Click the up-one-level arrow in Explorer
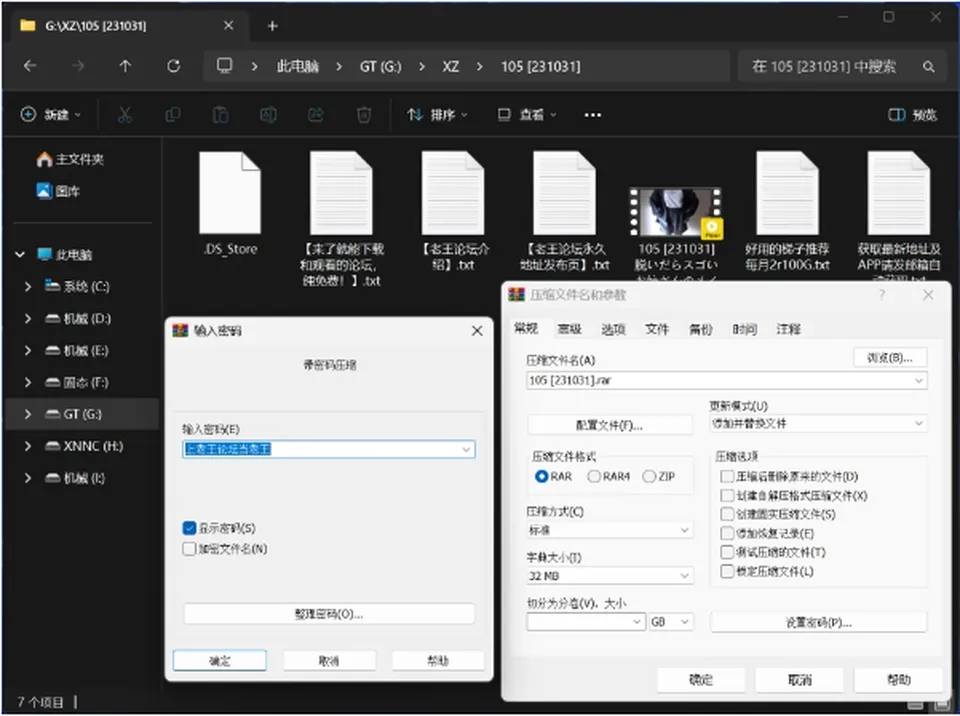Screen dimensions: 960x716 click(126, 66)
